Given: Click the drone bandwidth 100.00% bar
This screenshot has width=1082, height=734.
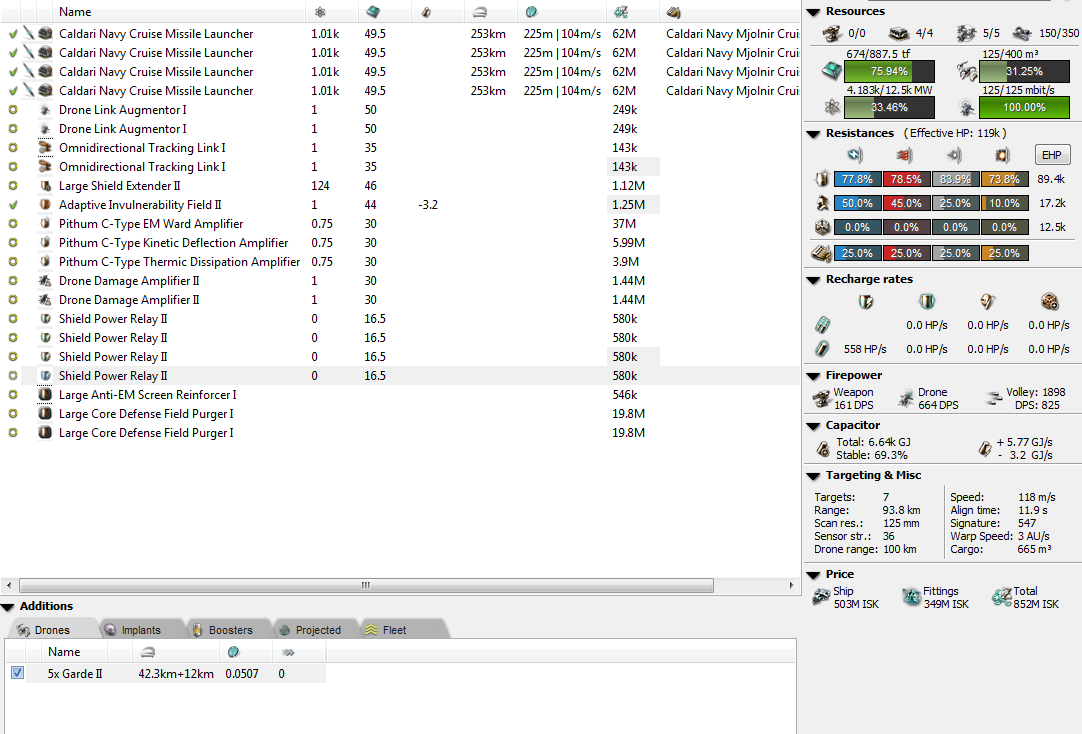Looking at the screenshot, I should pyautogui.click(x=1024, y=108).
